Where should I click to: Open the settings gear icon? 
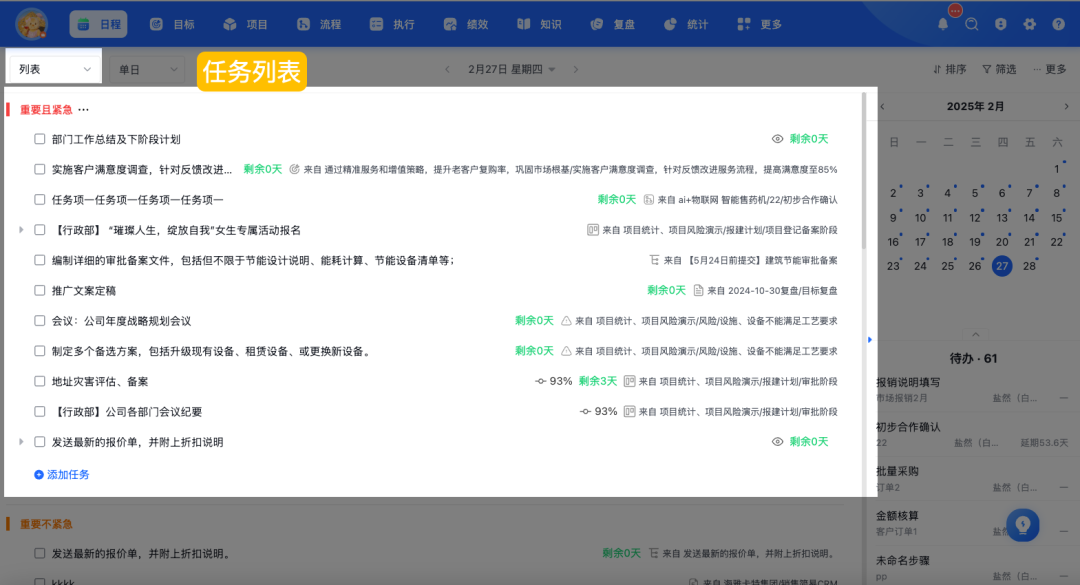click(x=1031, y=23)
